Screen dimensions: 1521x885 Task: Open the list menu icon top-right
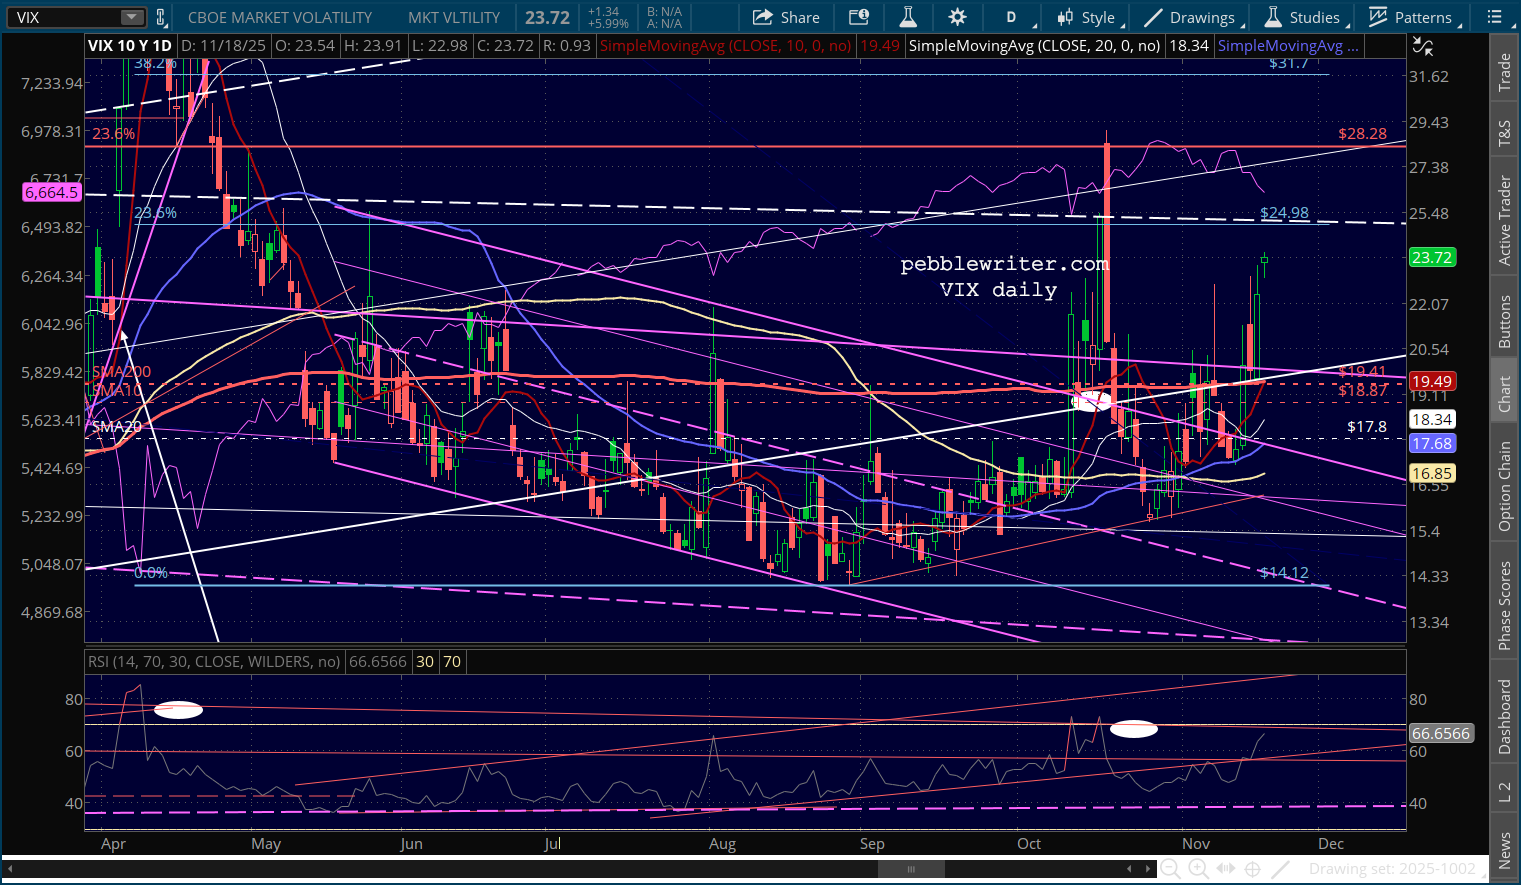(x=1495, y=17)
